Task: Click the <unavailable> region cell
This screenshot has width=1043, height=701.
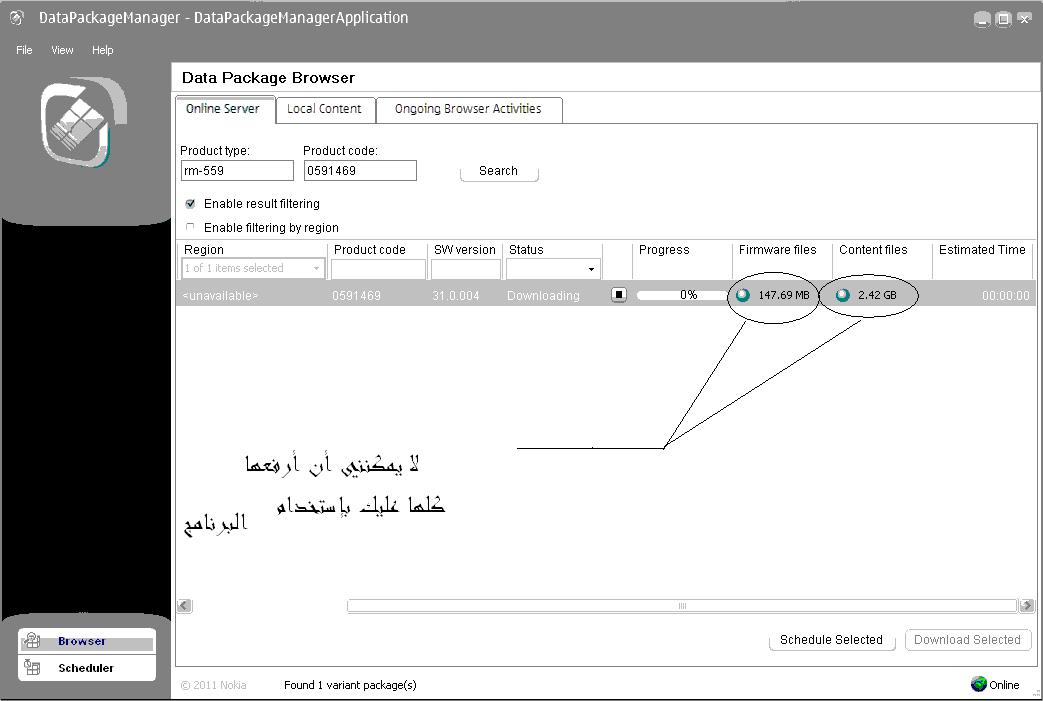Action: (220, 295)
